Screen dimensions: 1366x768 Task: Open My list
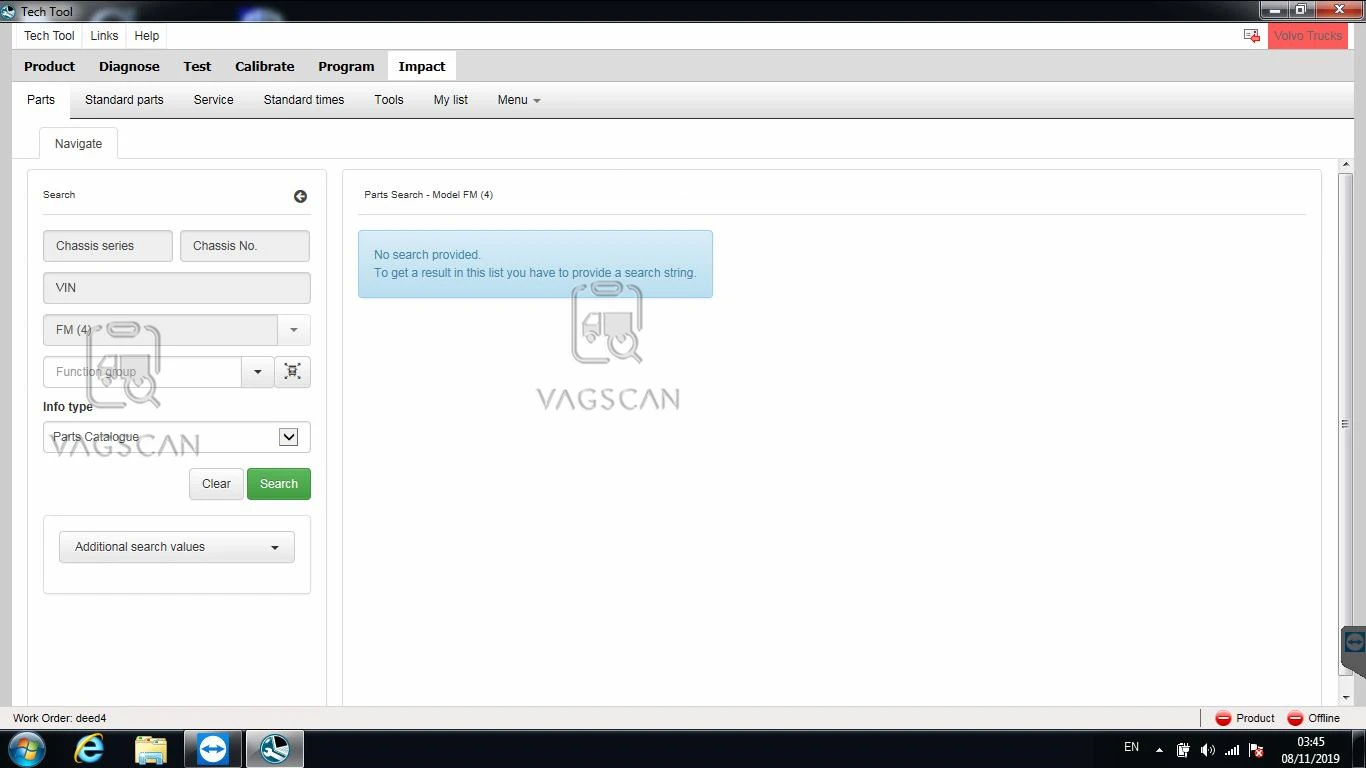451,100
